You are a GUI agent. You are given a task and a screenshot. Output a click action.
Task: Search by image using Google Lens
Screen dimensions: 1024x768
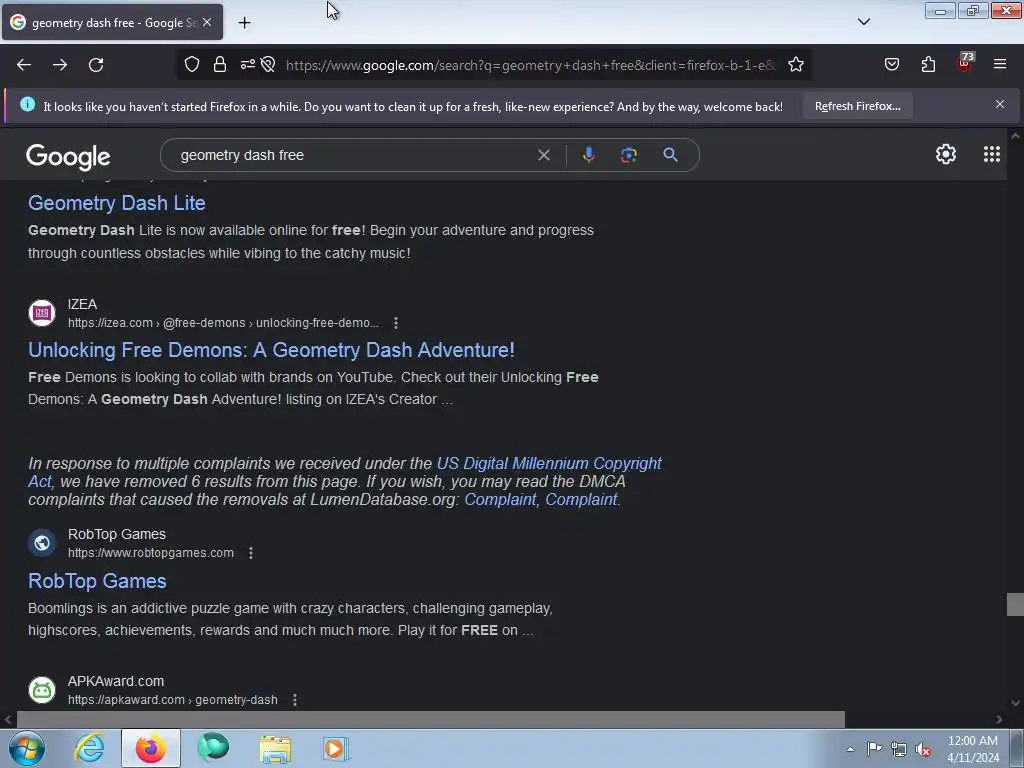628,155
